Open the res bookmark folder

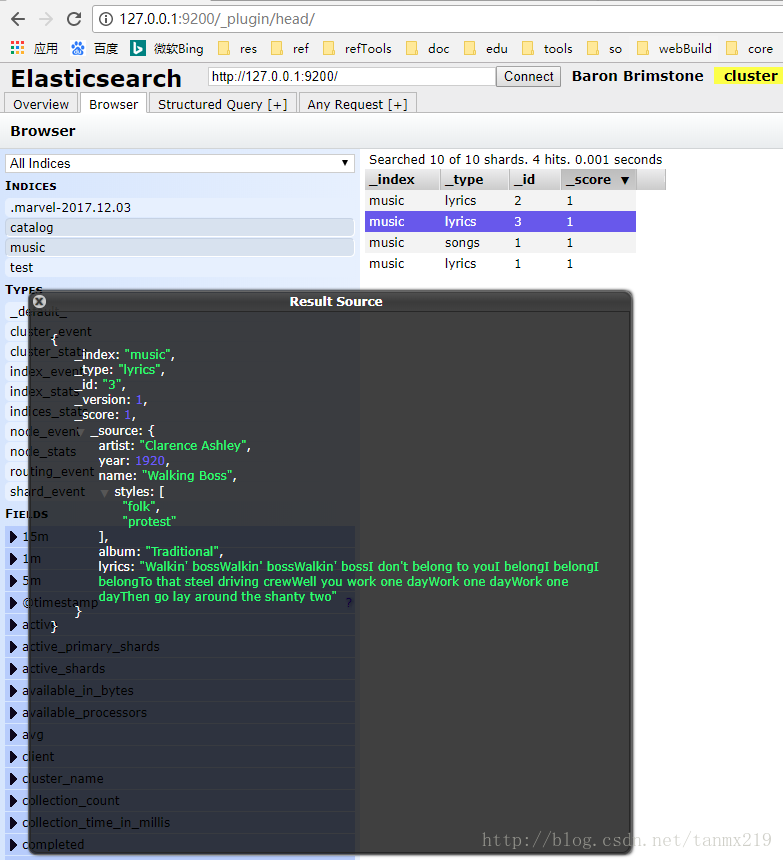pyautogui.click(x=237, y=48)
